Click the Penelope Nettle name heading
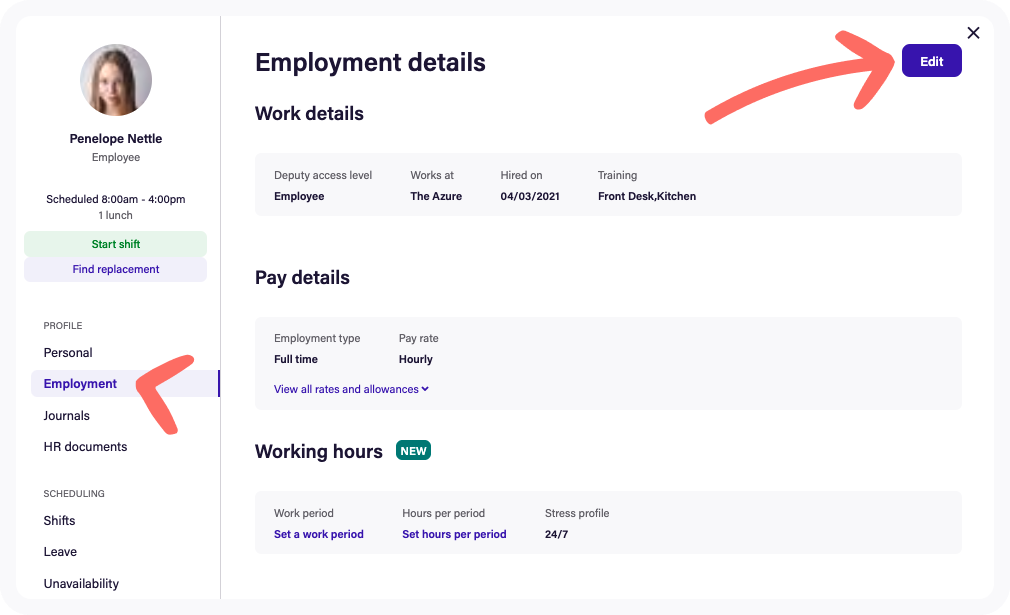 pyautogui.click(x=116, y=139)
